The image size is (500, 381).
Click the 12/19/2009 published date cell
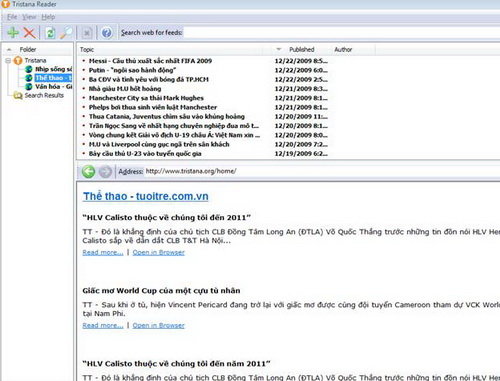click(x=301, y=154)
